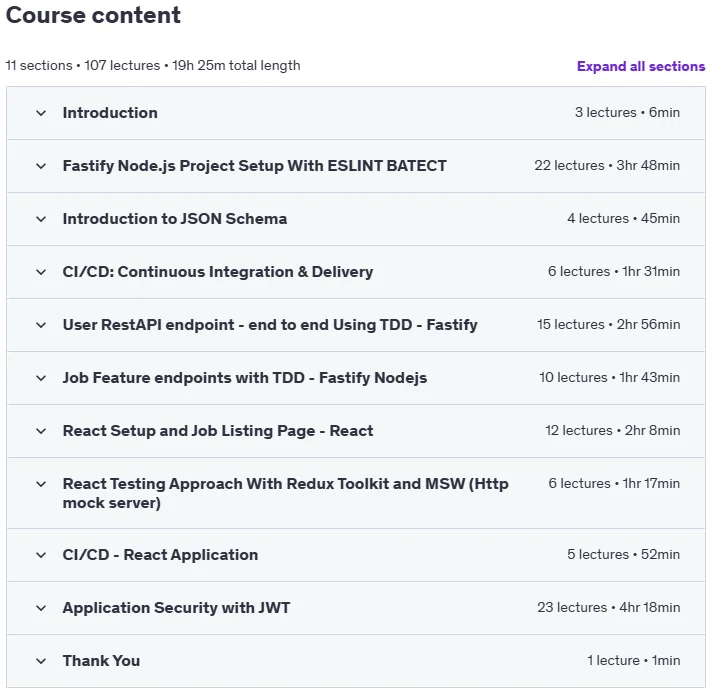Screen dimensions: 711x697
Task: Click the 23 lectures 4hr 18min label
Action: pyautogui.click(x=609, y=608)
